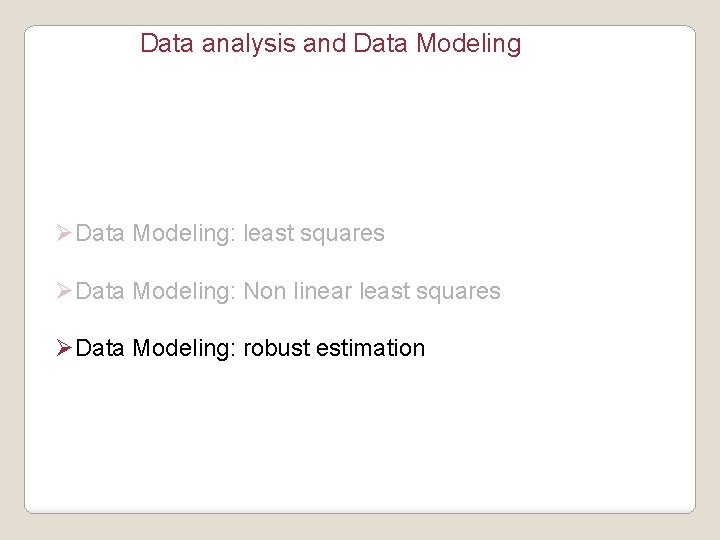Click the word "robust" in third bullet

[276, 348]
